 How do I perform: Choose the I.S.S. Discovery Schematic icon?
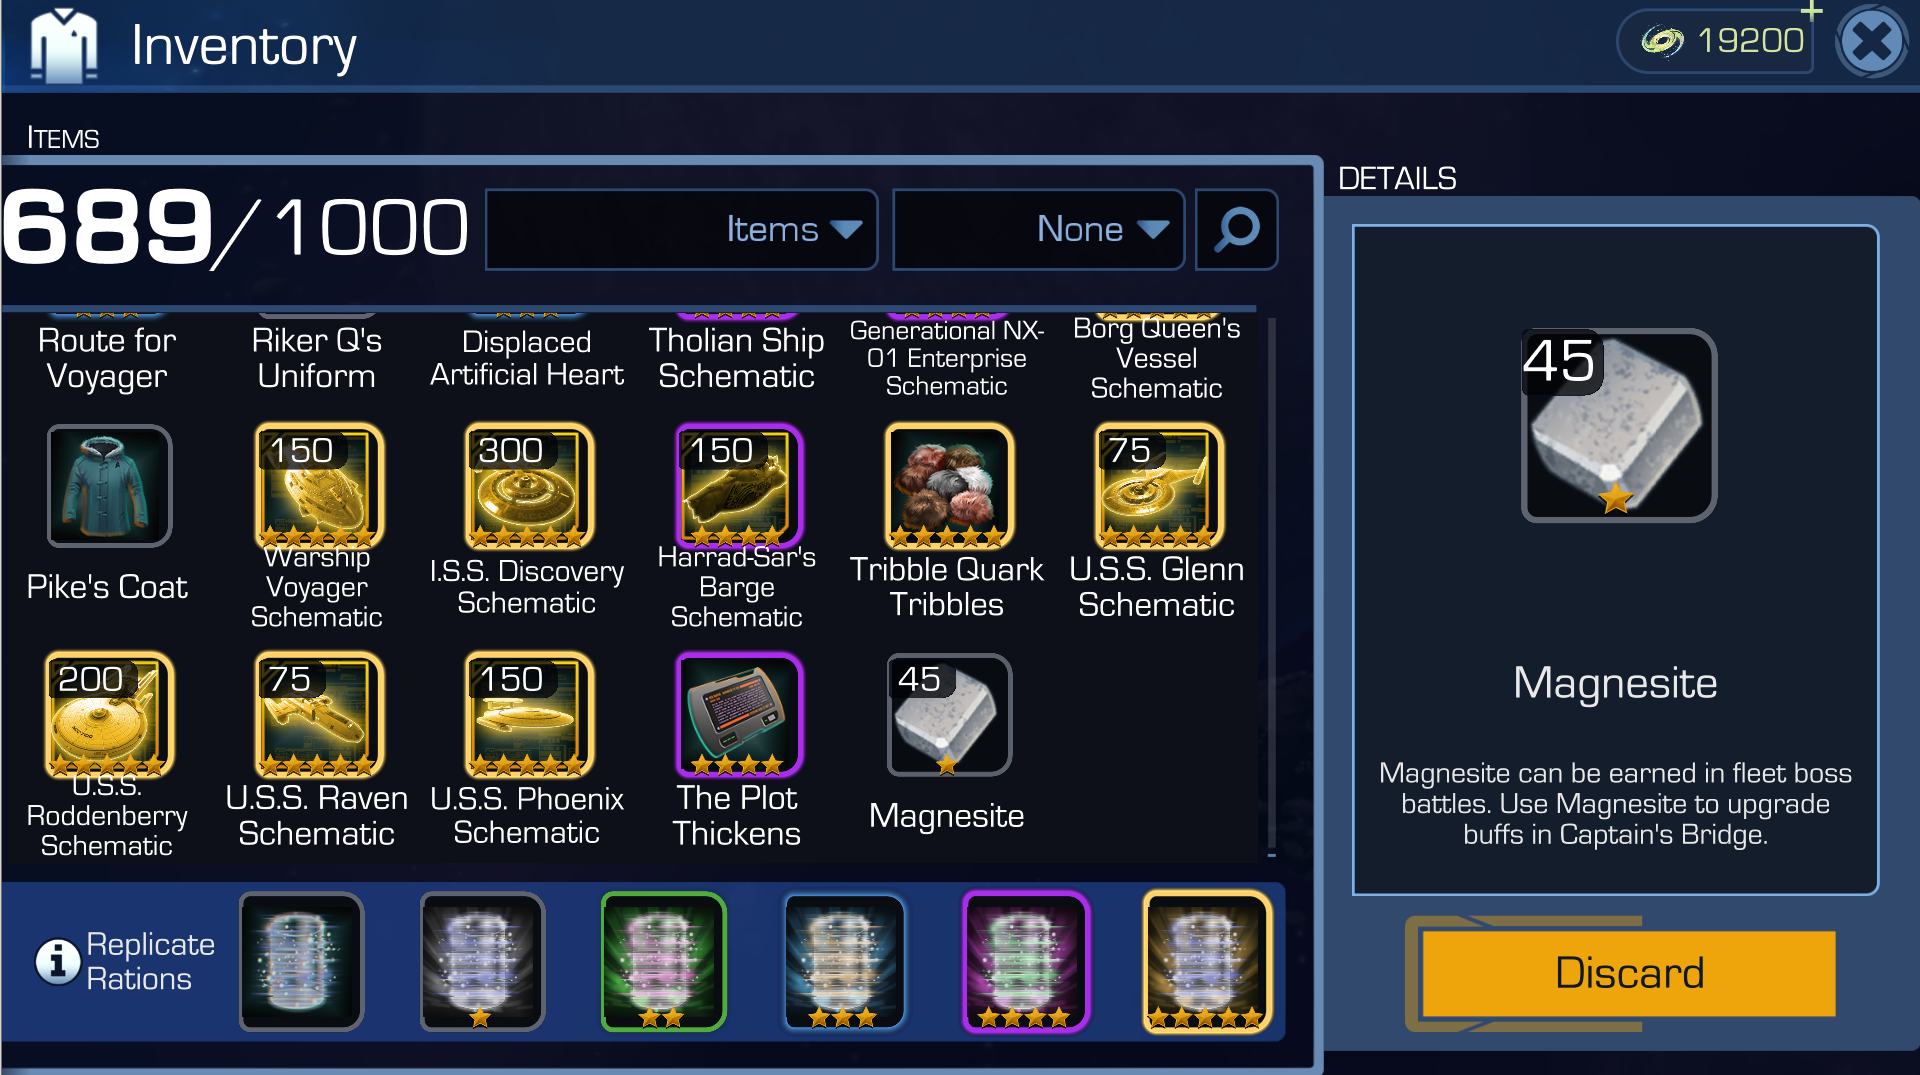click(529, 486)
